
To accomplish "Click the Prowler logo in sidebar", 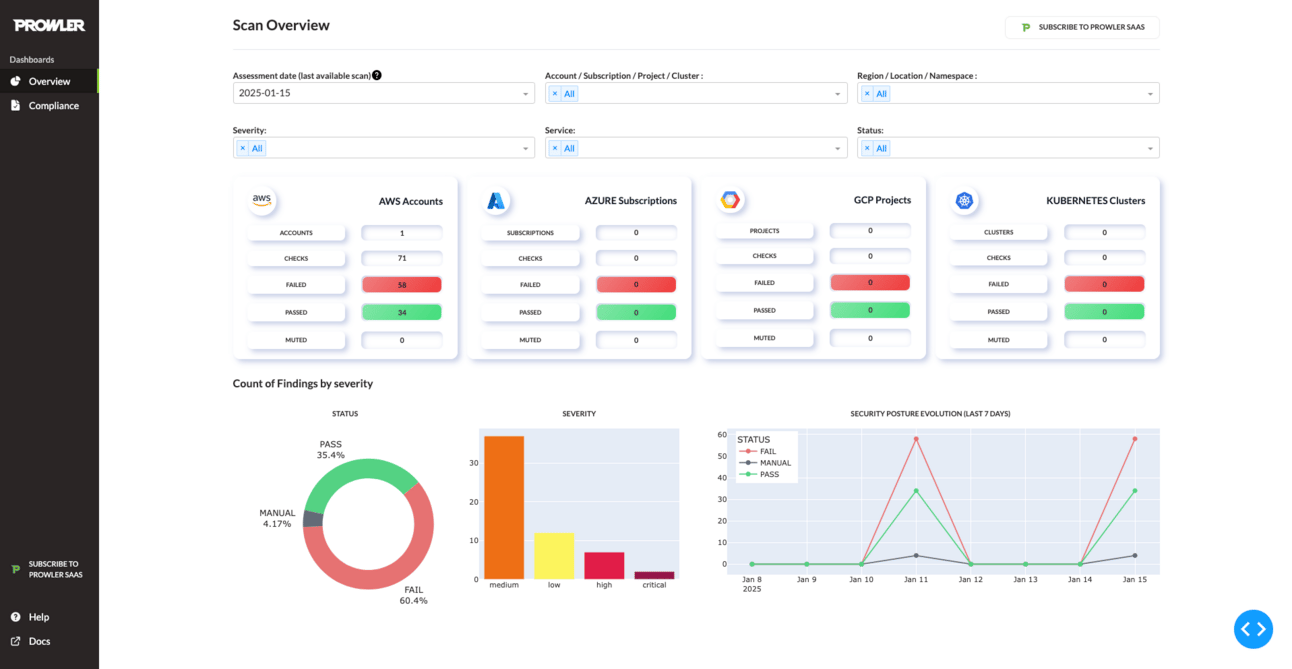I will pyautogui.click(x=49, y=25).
